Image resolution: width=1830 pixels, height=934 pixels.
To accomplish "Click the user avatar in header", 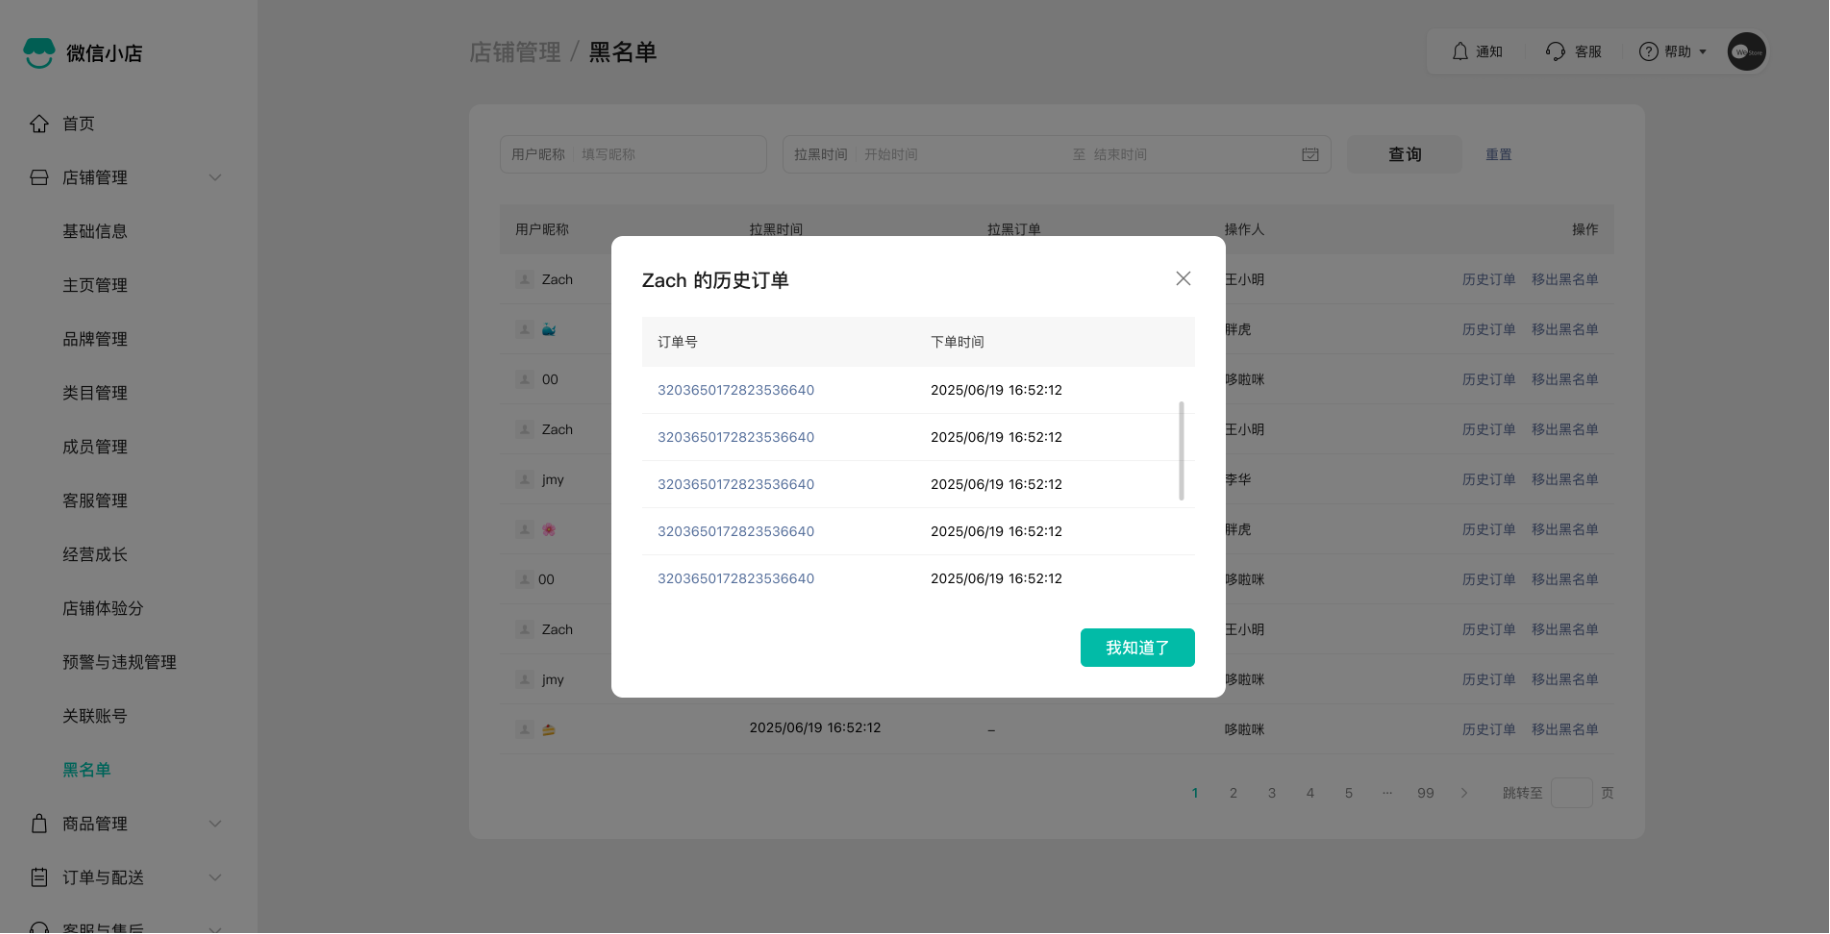I will (1747, 52).
